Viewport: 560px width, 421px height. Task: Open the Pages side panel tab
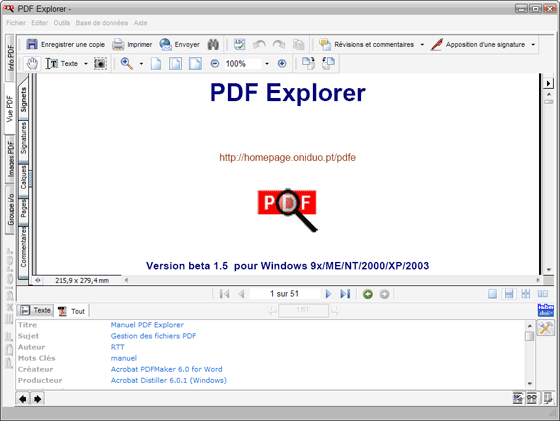click(24, 208)
